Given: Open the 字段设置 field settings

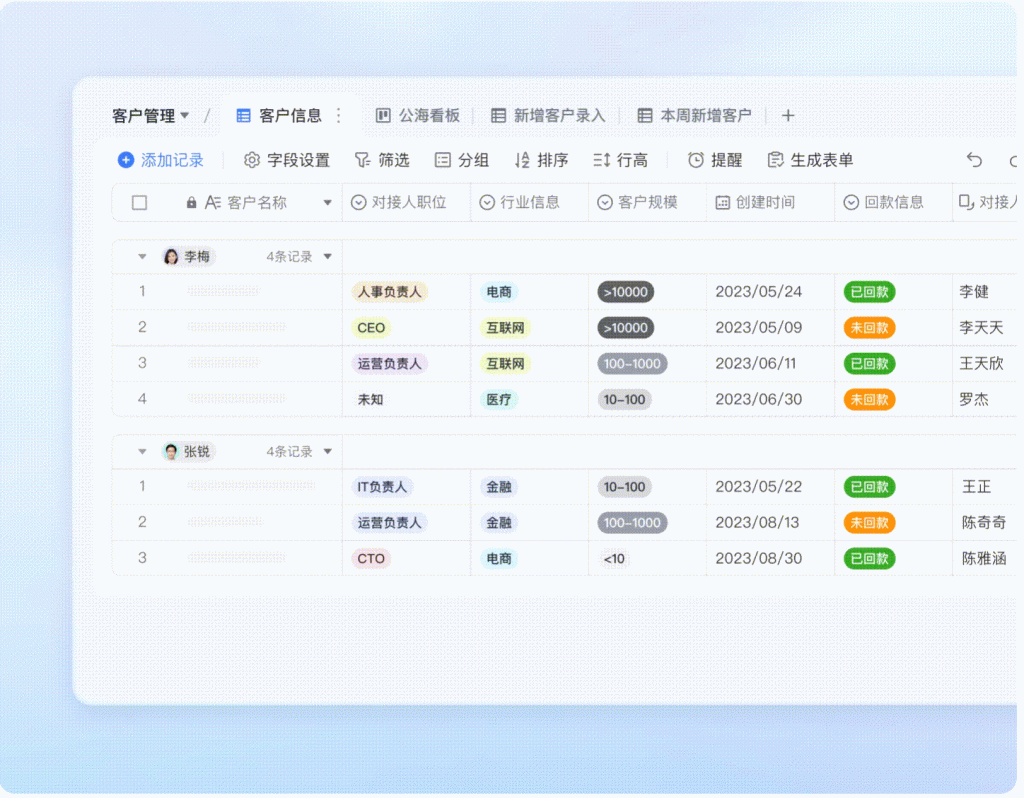Looking at the screenshot, I should (x=287, y=160).
